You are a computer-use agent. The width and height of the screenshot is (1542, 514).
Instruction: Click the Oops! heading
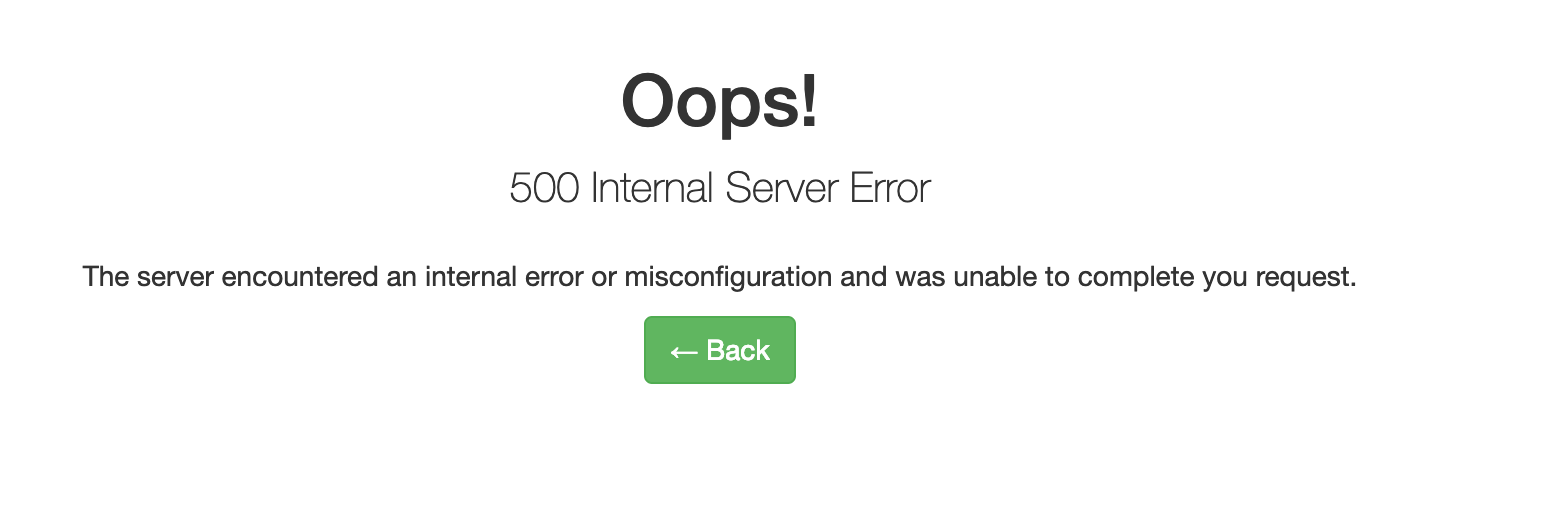(720, 102)
